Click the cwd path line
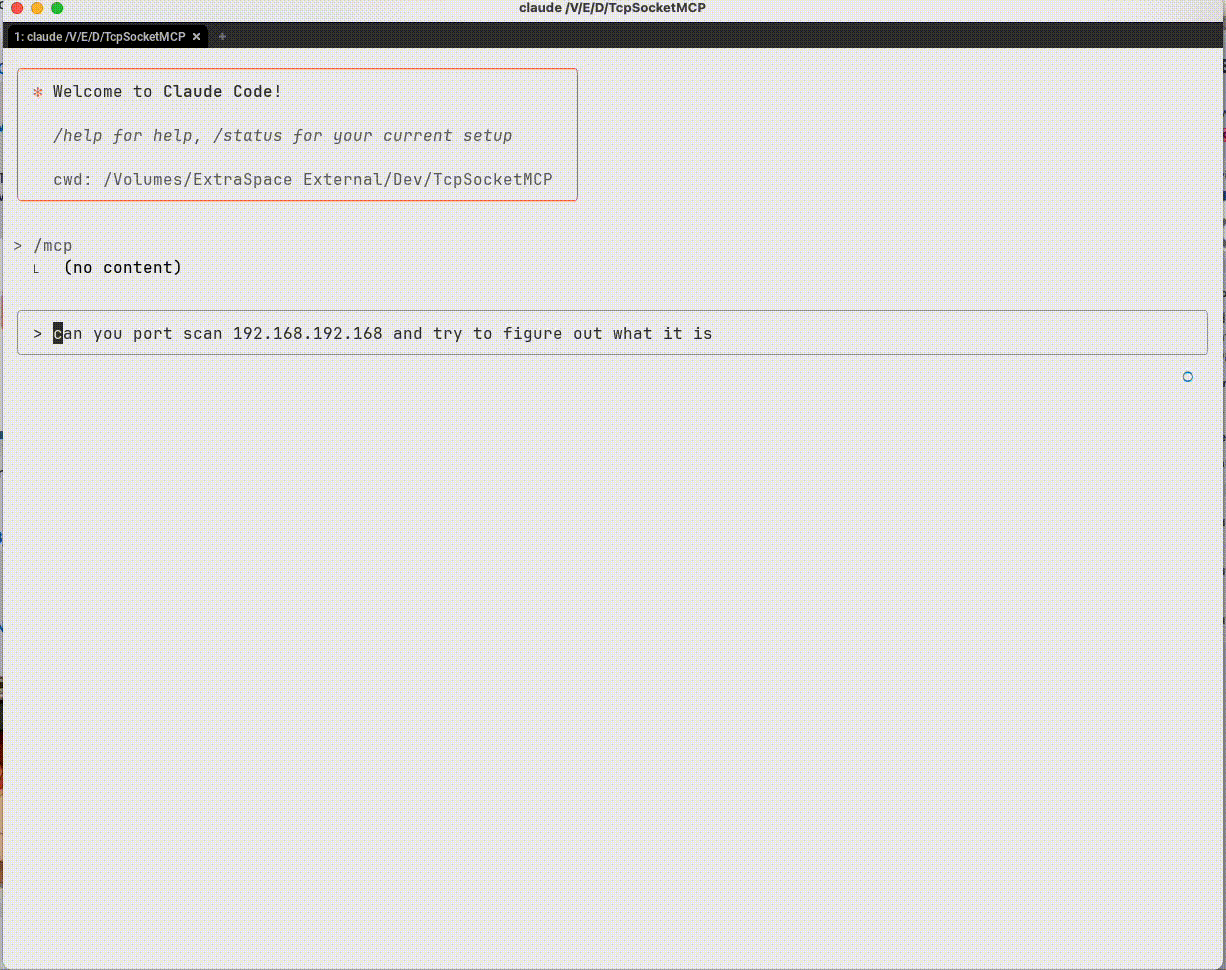 pyautogui.click(x=303, y=179)
